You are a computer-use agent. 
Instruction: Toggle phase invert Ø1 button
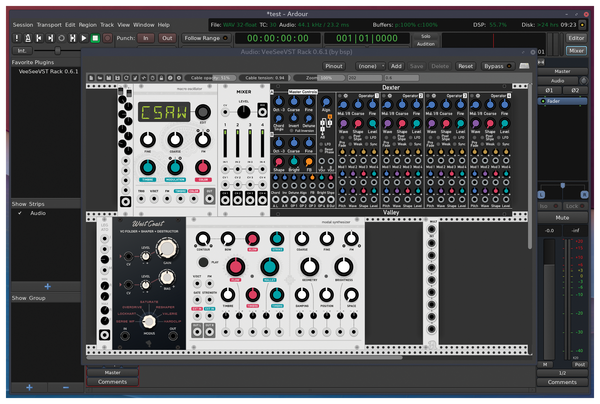tap(549, 90)
